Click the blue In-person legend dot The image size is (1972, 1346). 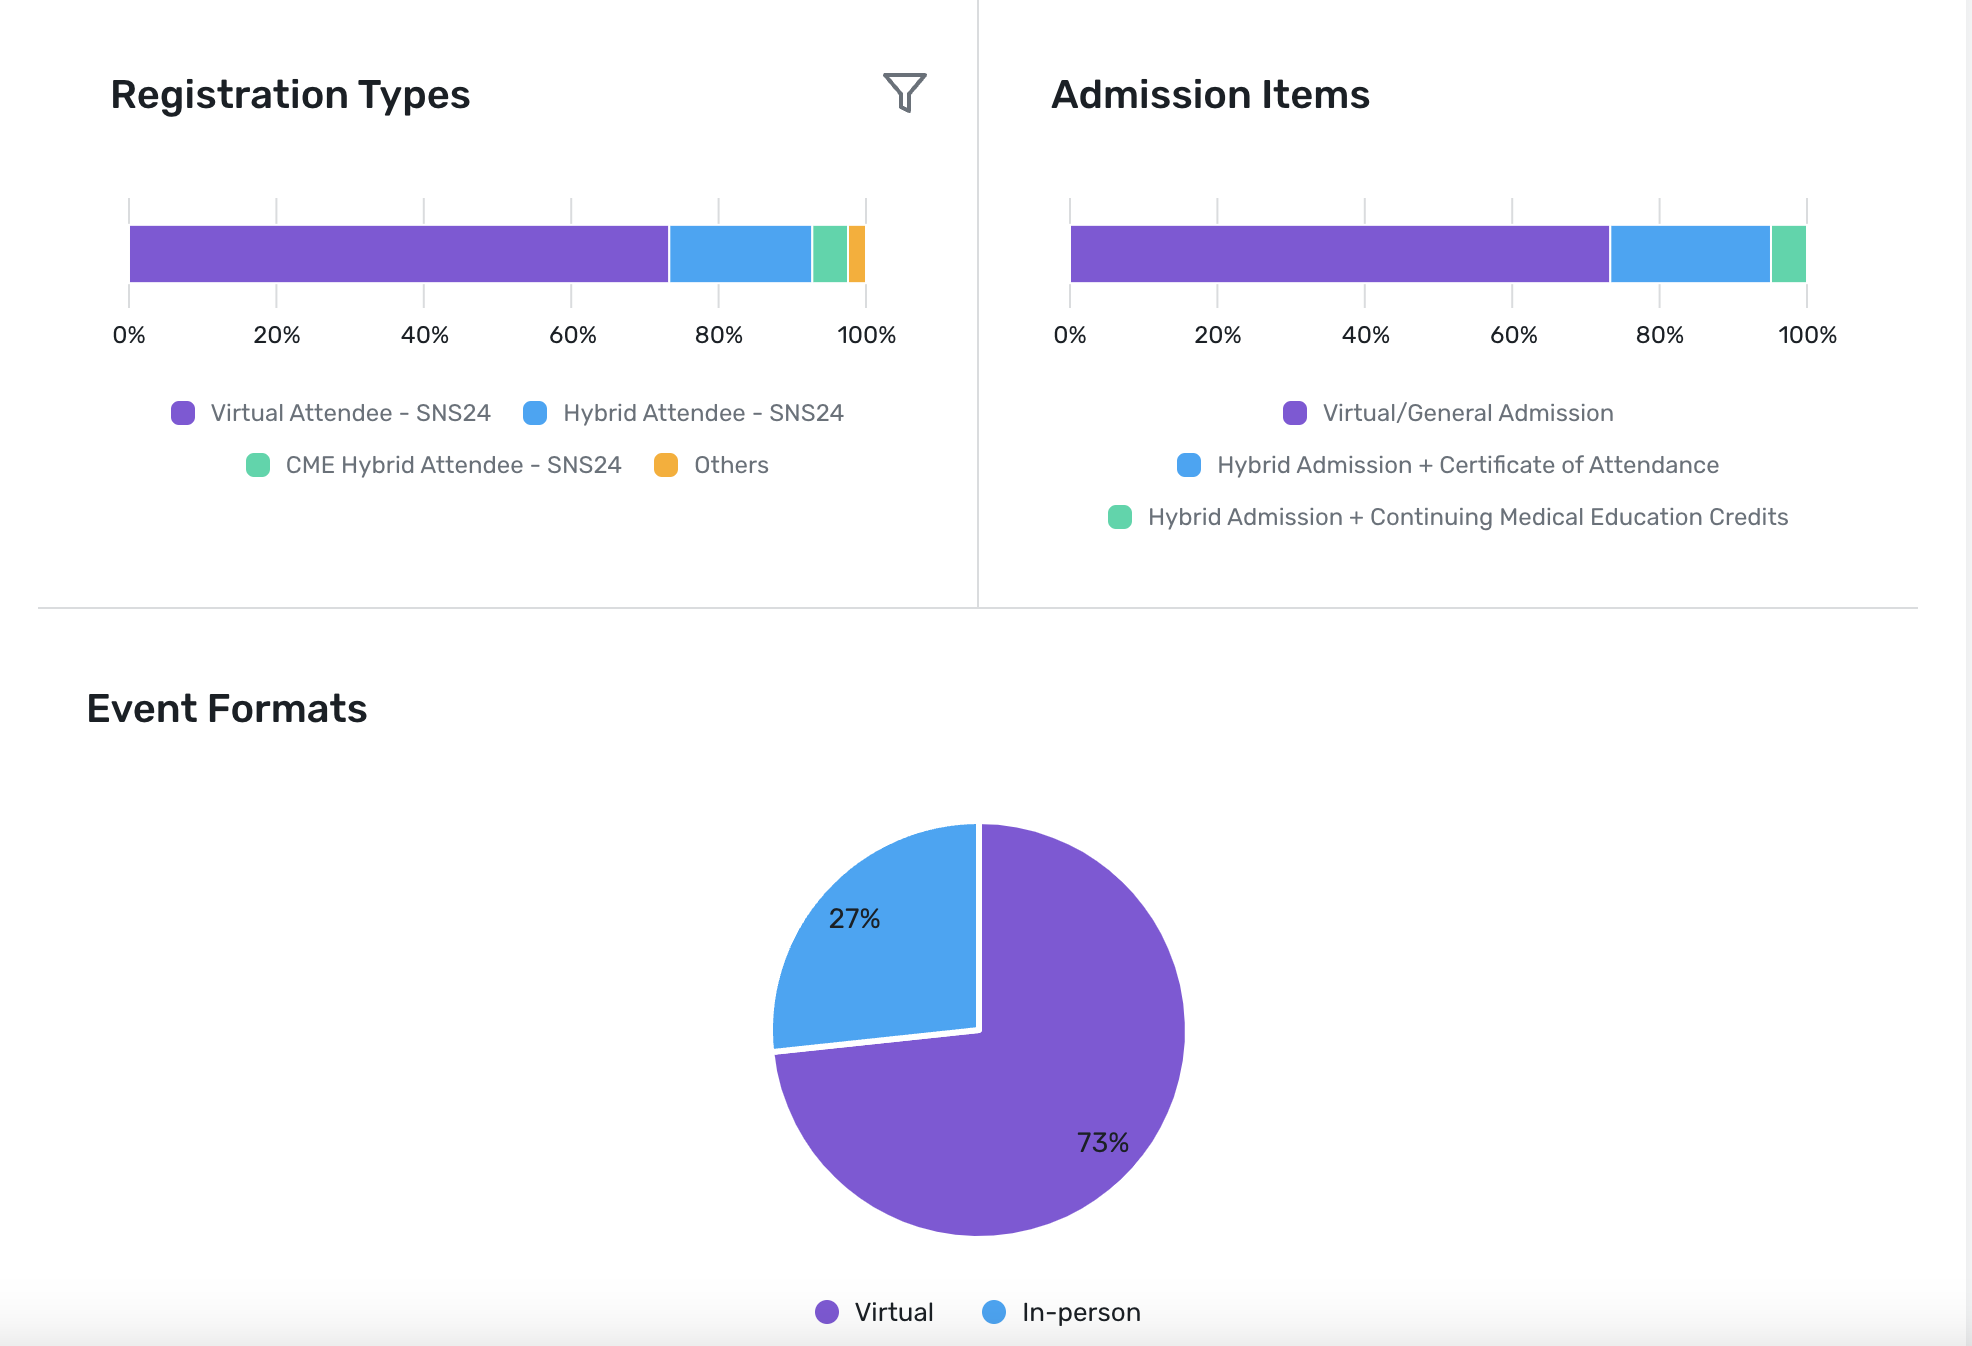pyautogui.click(x=994, y=1312)
